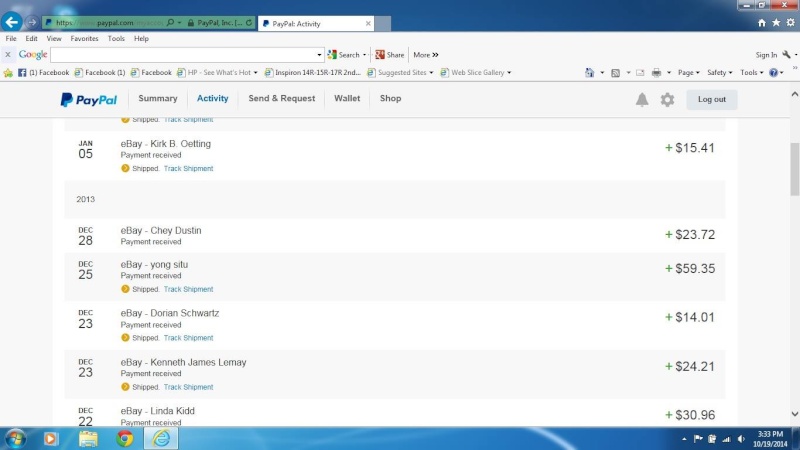
Task: Click the add to favorites bar star icon
Action: click(x=8, y=73)
